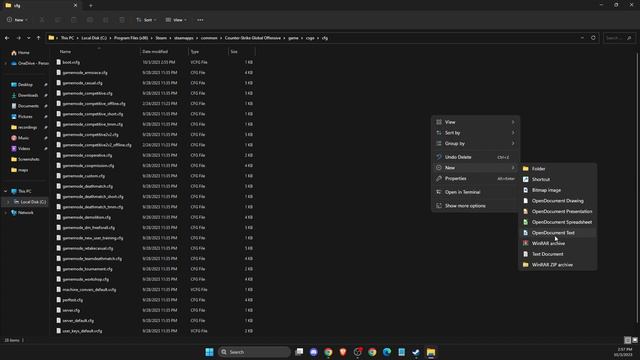The height and width of the screenshot is (360, 640).
Task: Open Documents in the navigation pane
Action: [x=28, y=106]
